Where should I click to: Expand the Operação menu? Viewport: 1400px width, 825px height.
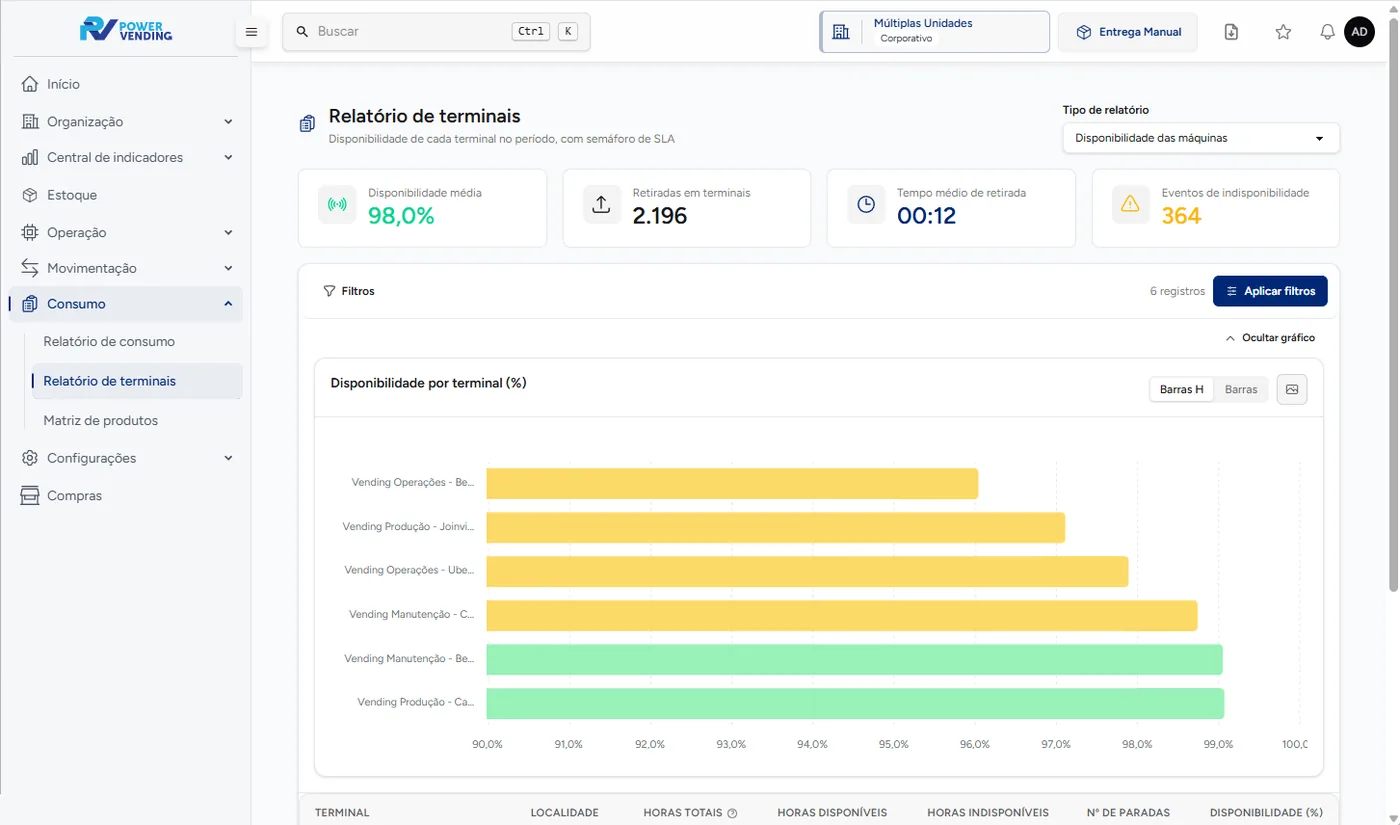[126, 232]
